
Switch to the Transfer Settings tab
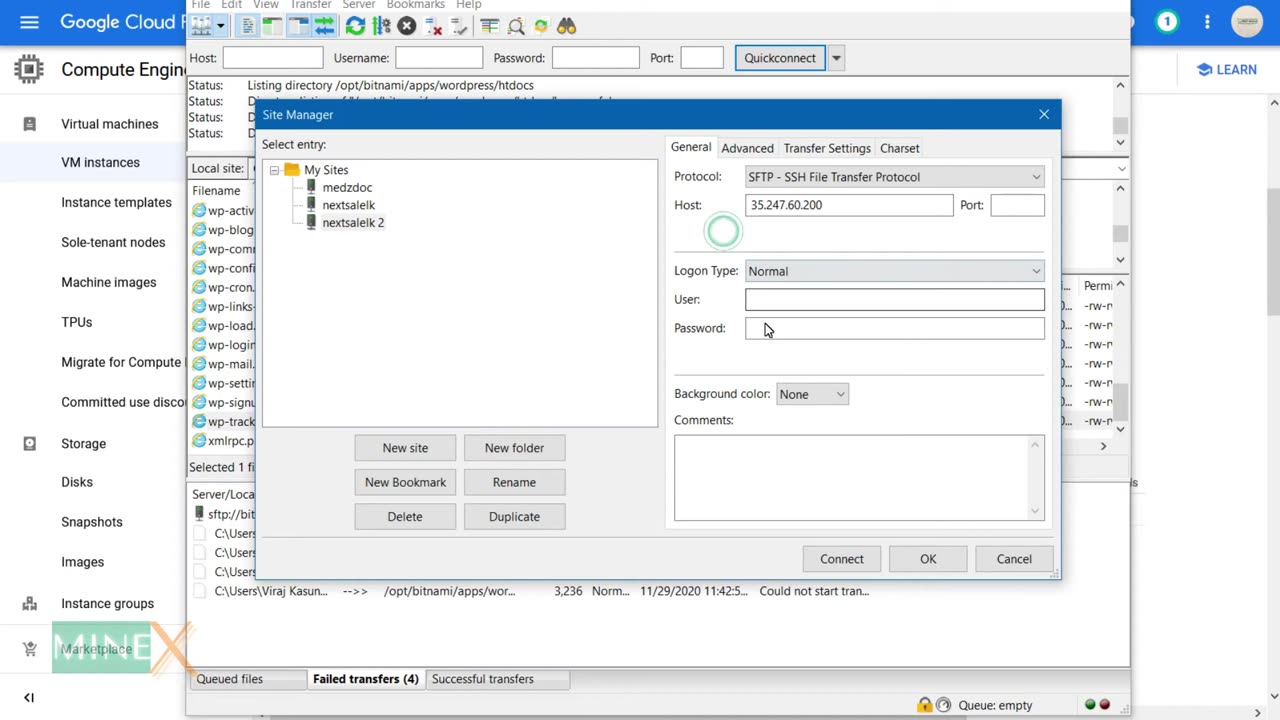click(827, 148)
